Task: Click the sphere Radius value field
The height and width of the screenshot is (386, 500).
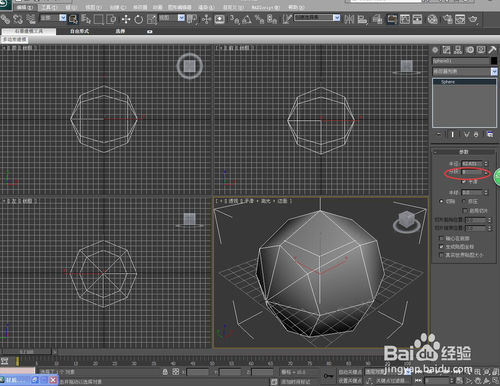Action: 472,164
